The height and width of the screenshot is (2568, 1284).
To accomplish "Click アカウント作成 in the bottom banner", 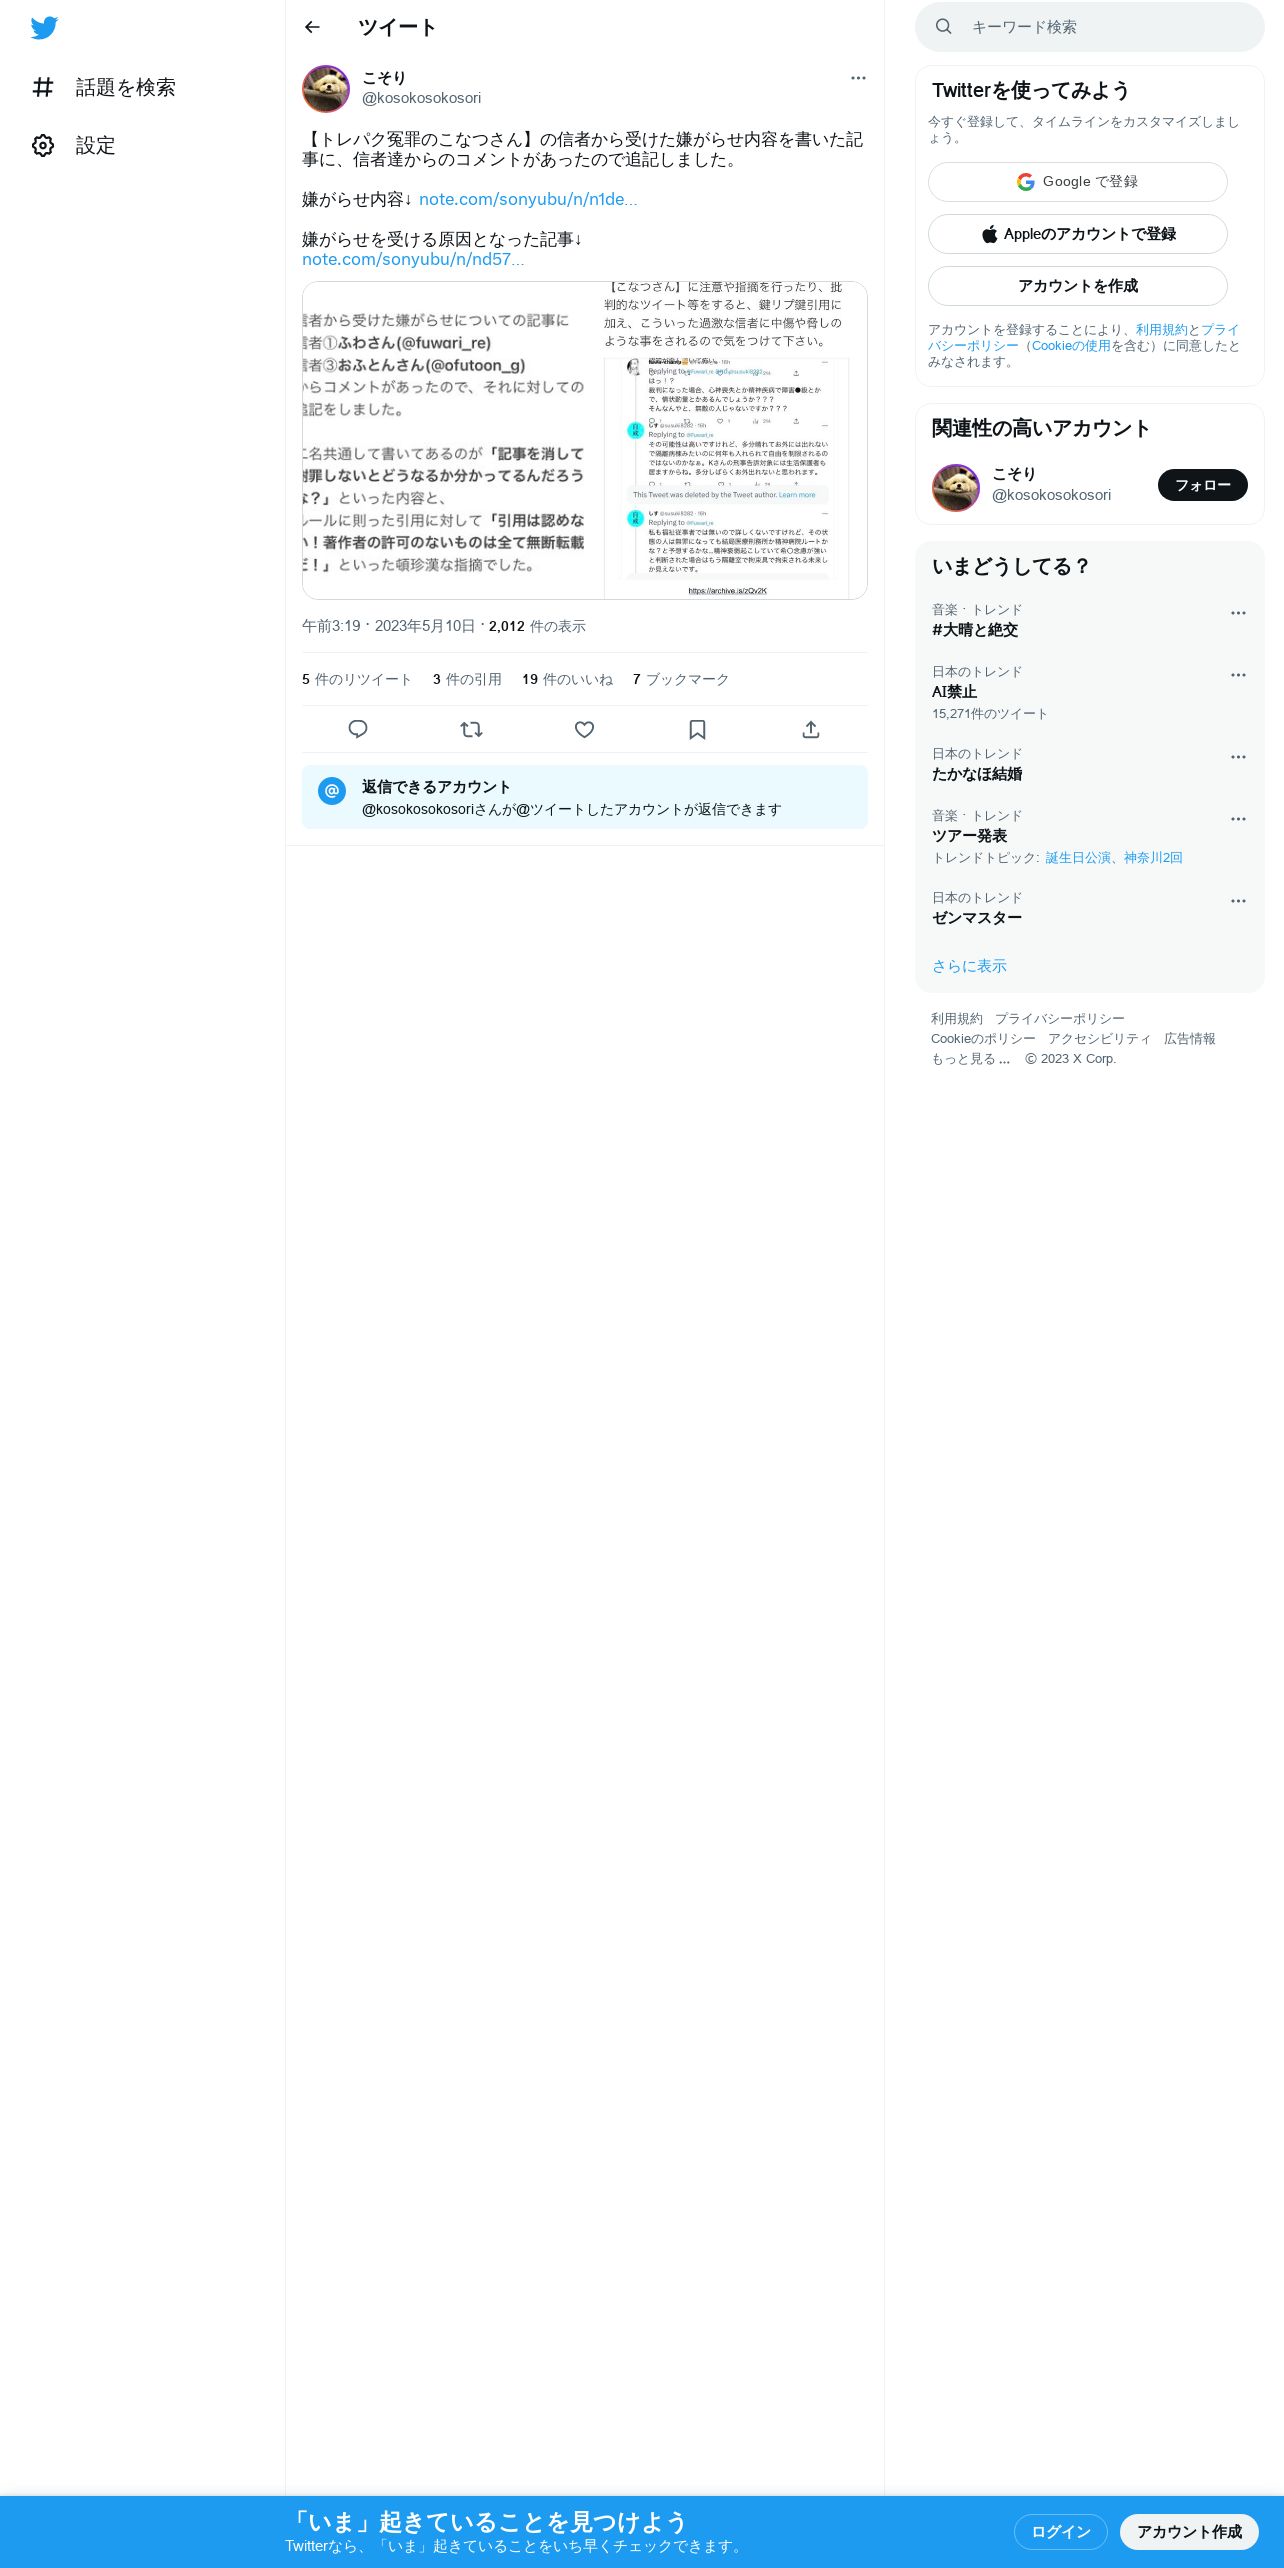I will pyautogui.click(x=1189, y=2532).
